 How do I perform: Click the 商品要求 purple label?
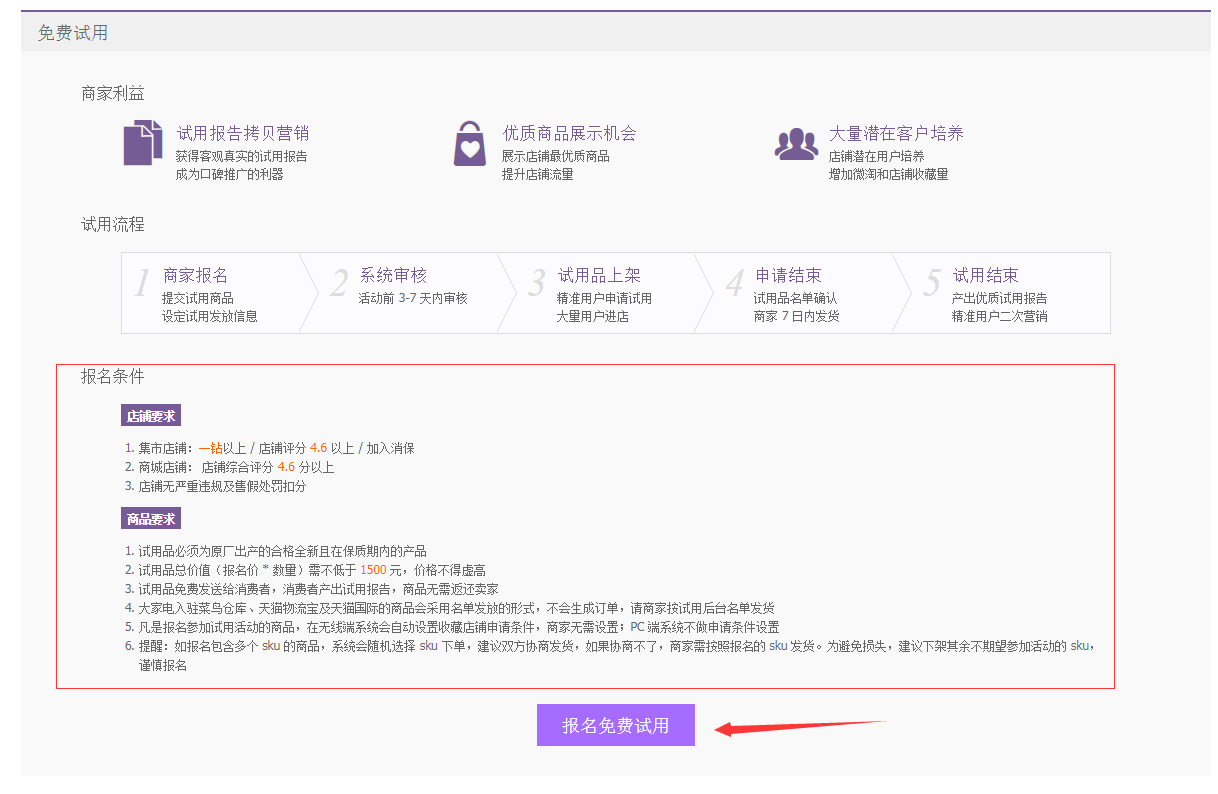pos(151,519)
